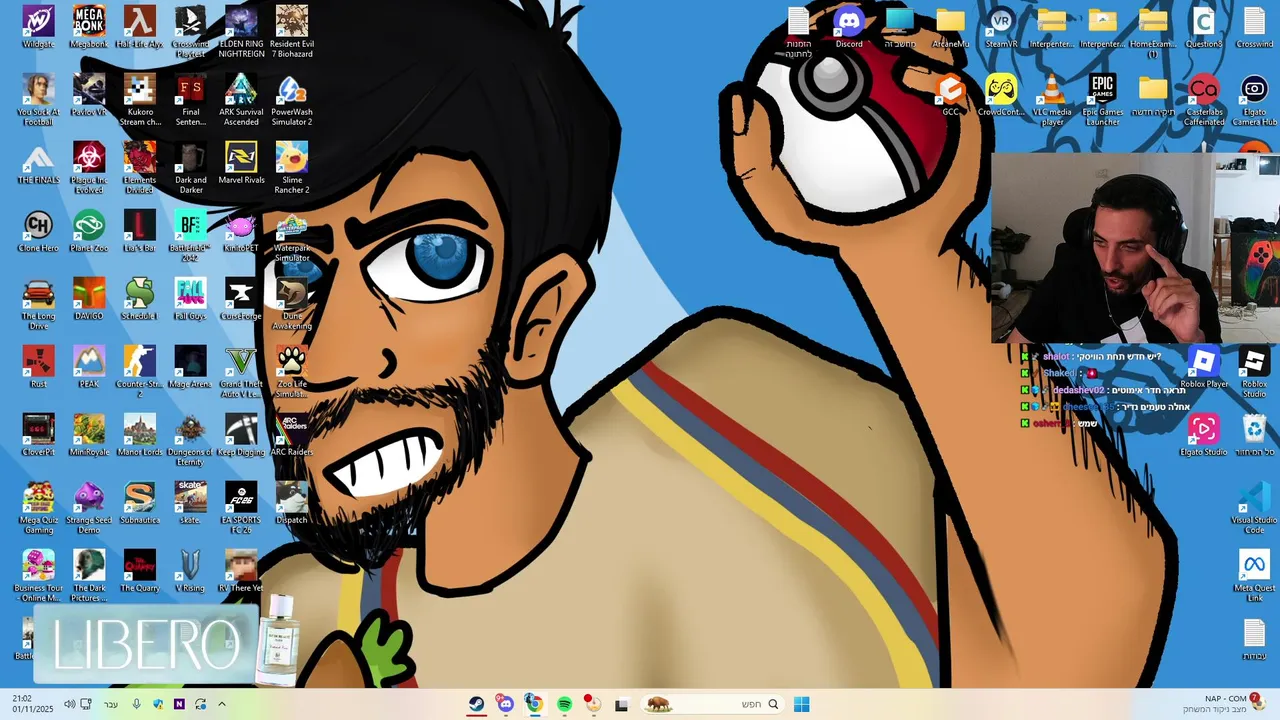This screenshot has height=720, width=1280.
Task: Open Elgato Camera Hub shortcut
Action: tap(1254, 100)
